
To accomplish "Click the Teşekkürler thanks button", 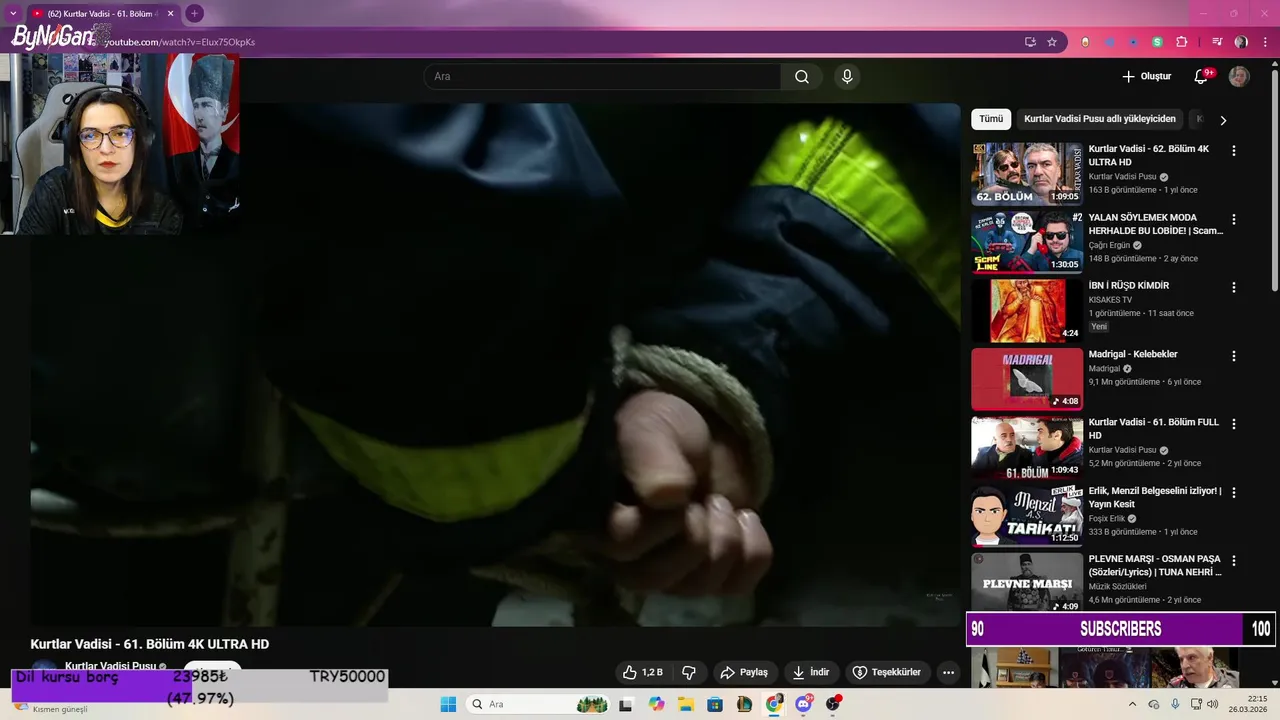I will (887, 673).
